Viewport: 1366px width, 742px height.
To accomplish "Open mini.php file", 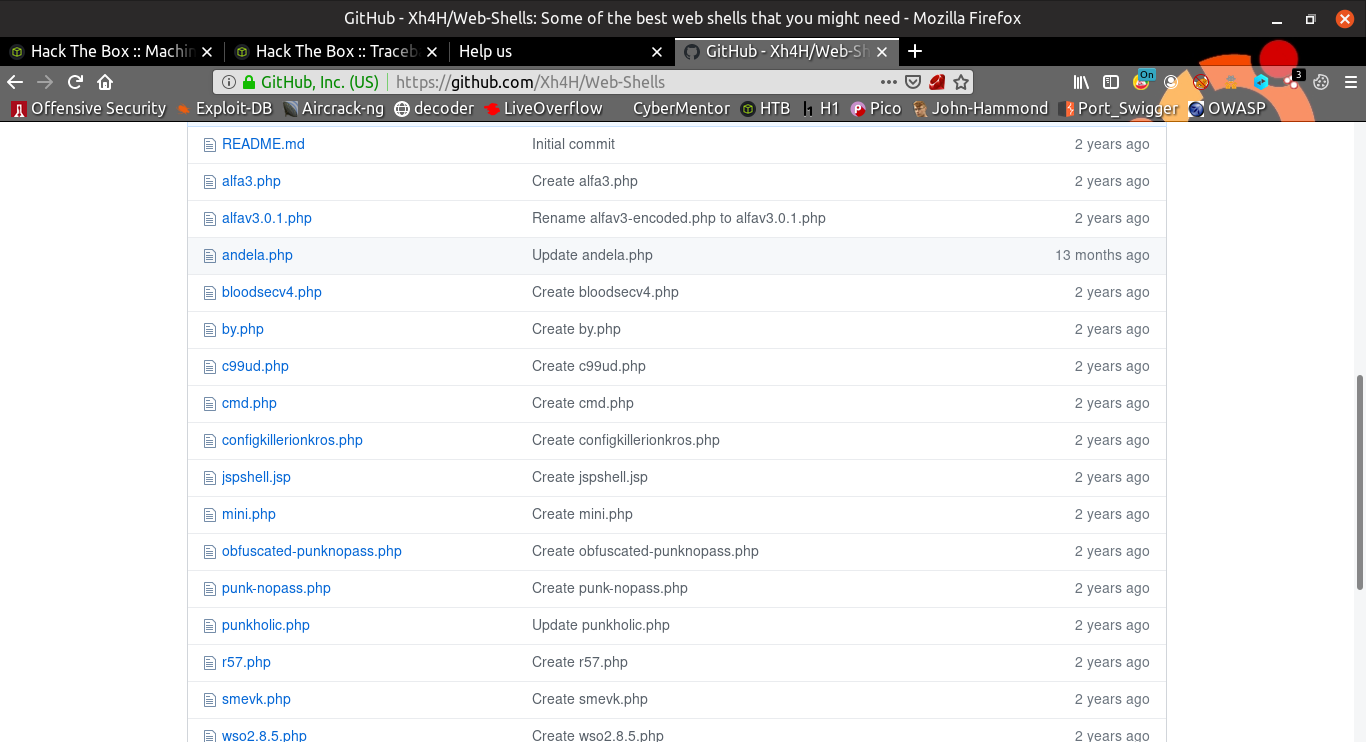I will [249, 514].
